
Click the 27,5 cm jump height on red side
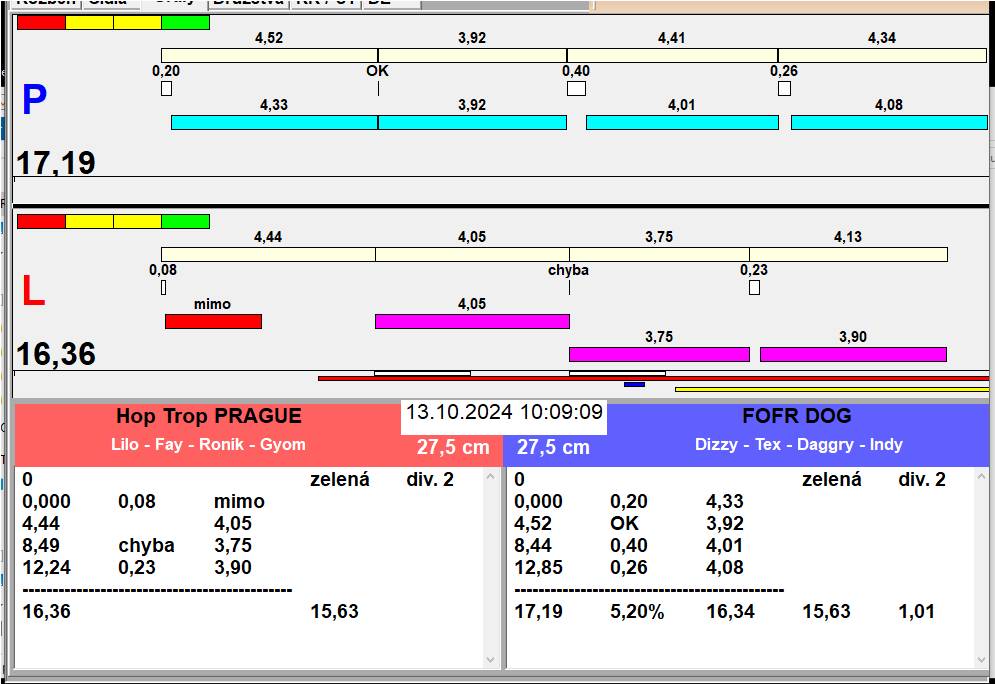point(453,447)
